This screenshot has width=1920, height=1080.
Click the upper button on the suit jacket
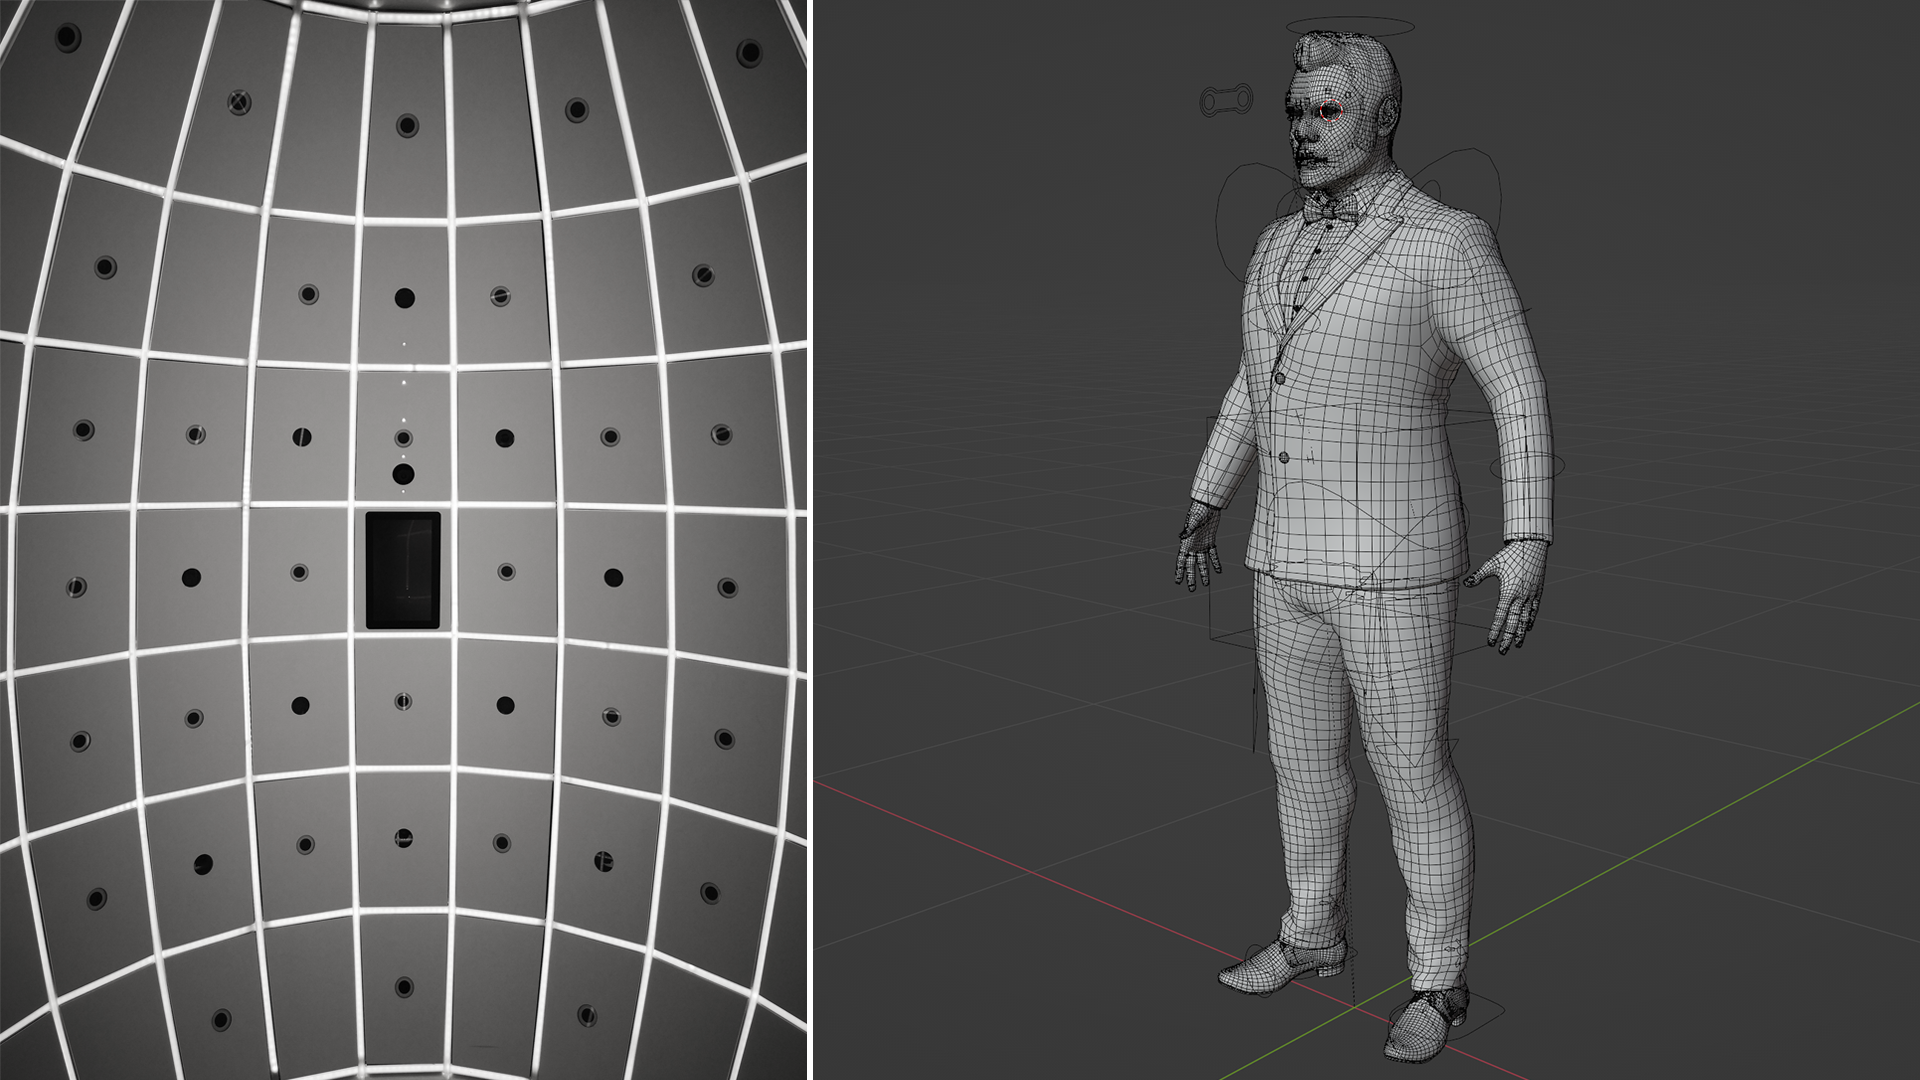point(1279,377)
